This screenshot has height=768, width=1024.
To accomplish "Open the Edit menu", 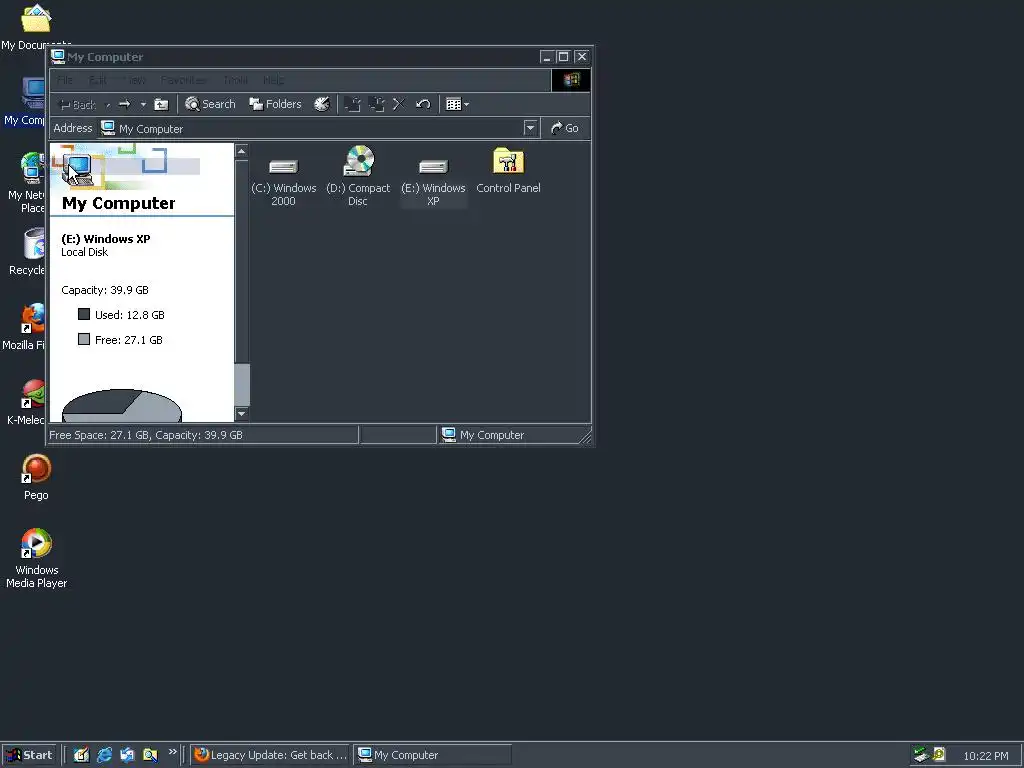I will pyautogui.click(x=98, y=80).
